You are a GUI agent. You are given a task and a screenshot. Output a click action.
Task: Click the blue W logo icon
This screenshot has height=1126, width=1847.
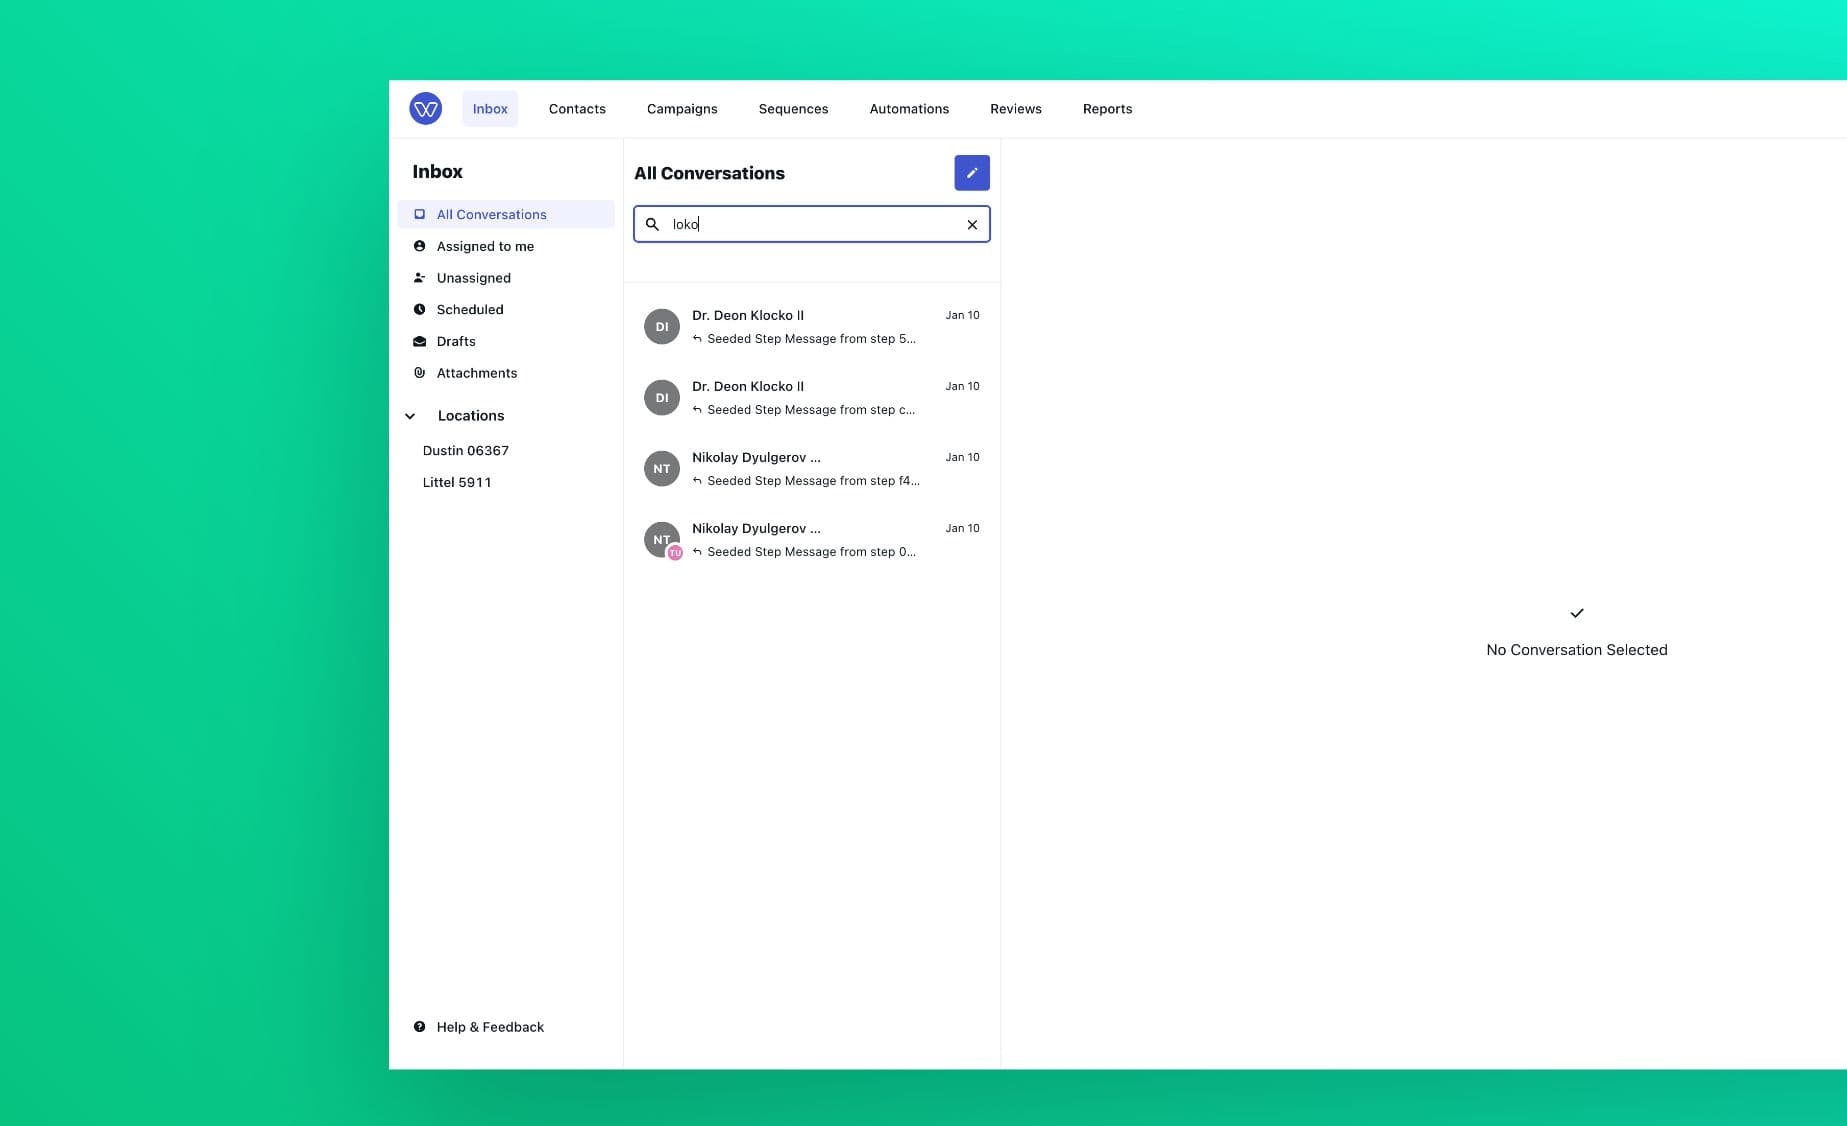[x=425, y=109]
